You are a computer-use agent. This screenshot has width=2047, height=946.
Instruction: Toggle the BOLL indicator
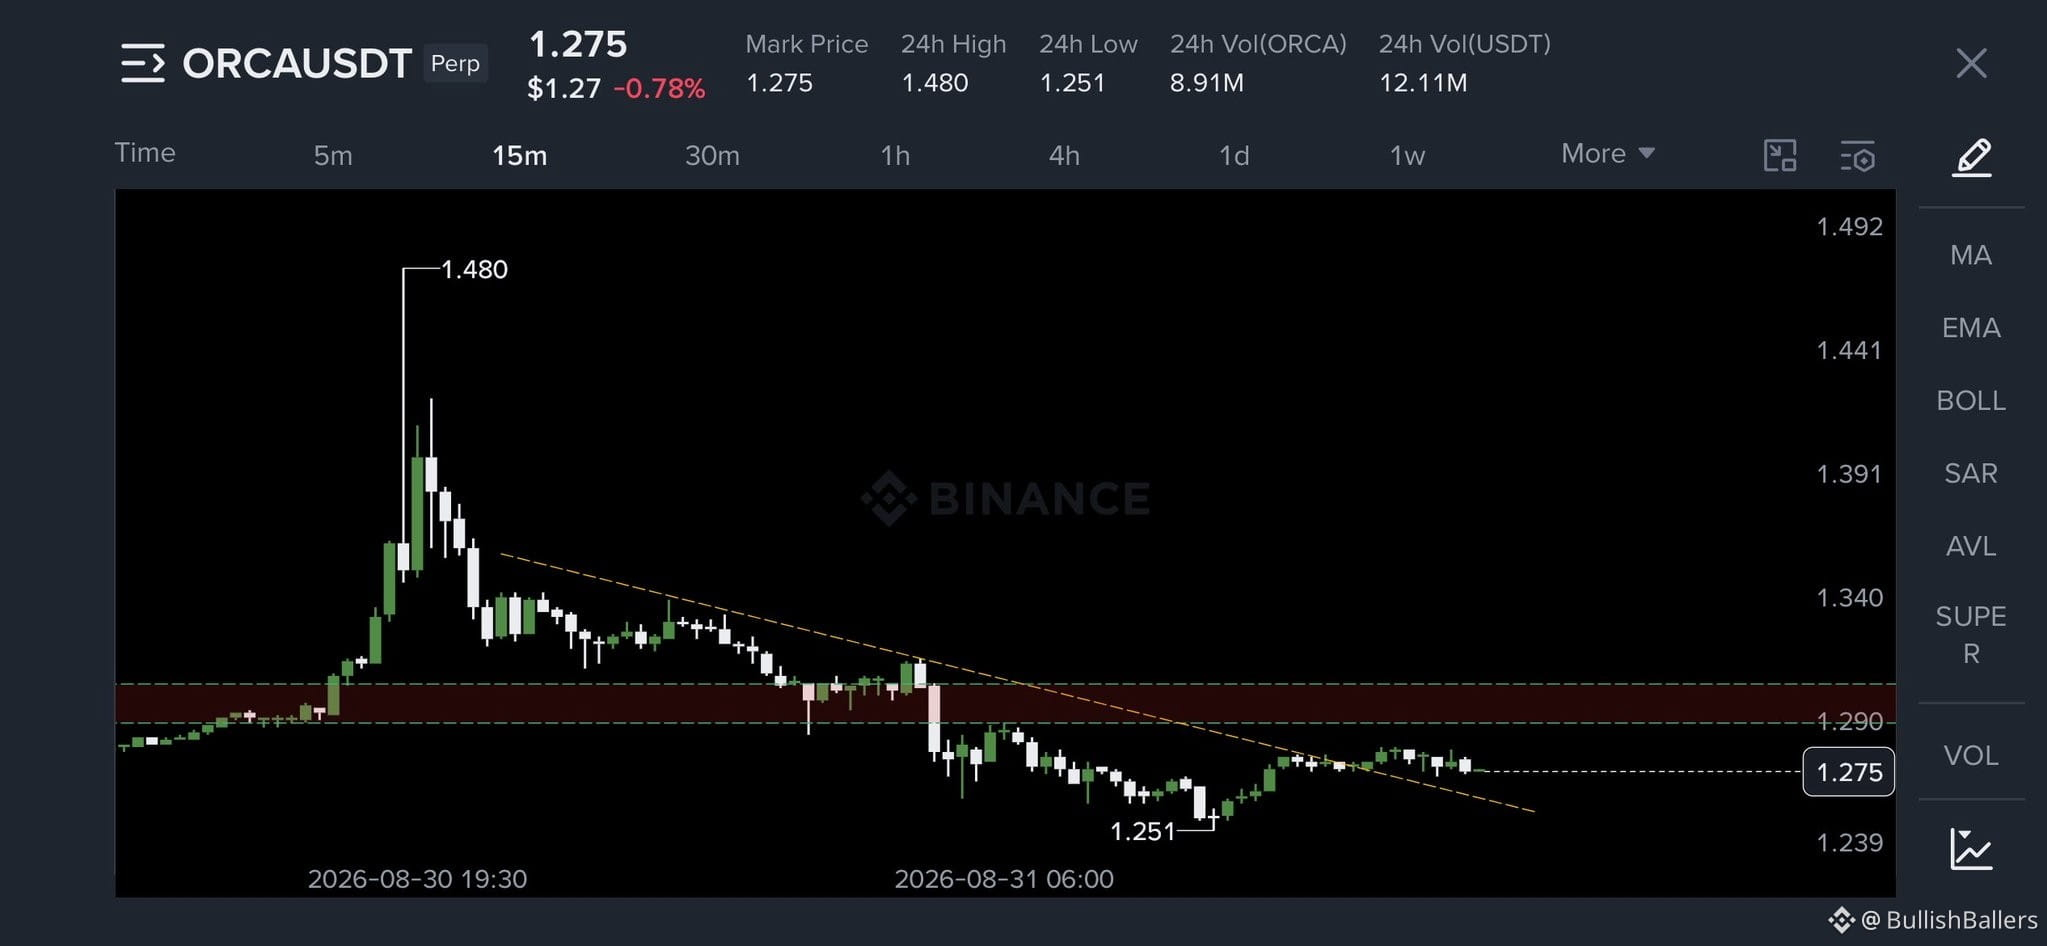pos(1971,401)
